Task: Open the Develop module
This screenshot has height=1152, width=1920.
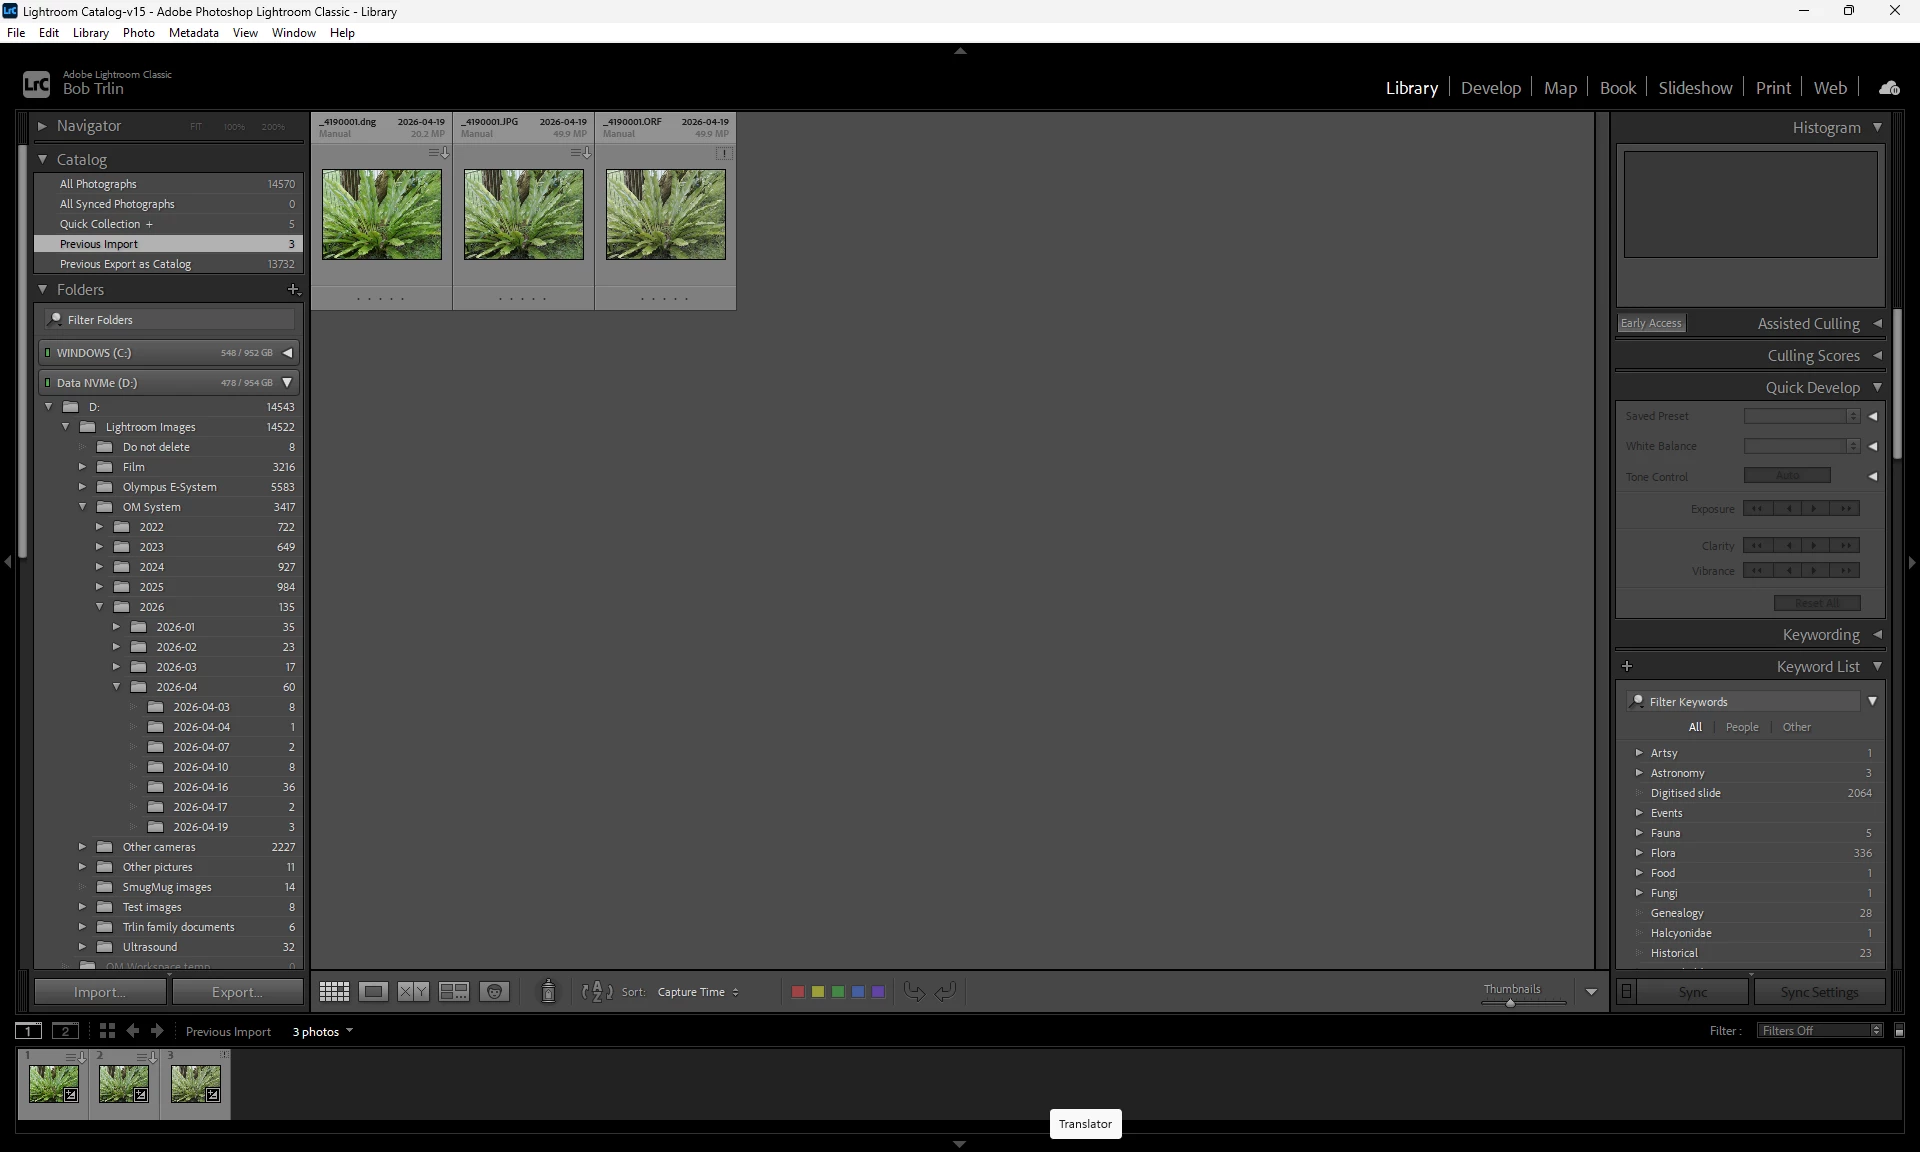Action: coord(1490,88)
